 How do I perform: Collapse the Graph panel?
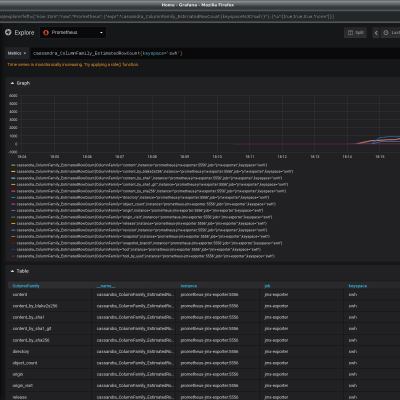20,83
